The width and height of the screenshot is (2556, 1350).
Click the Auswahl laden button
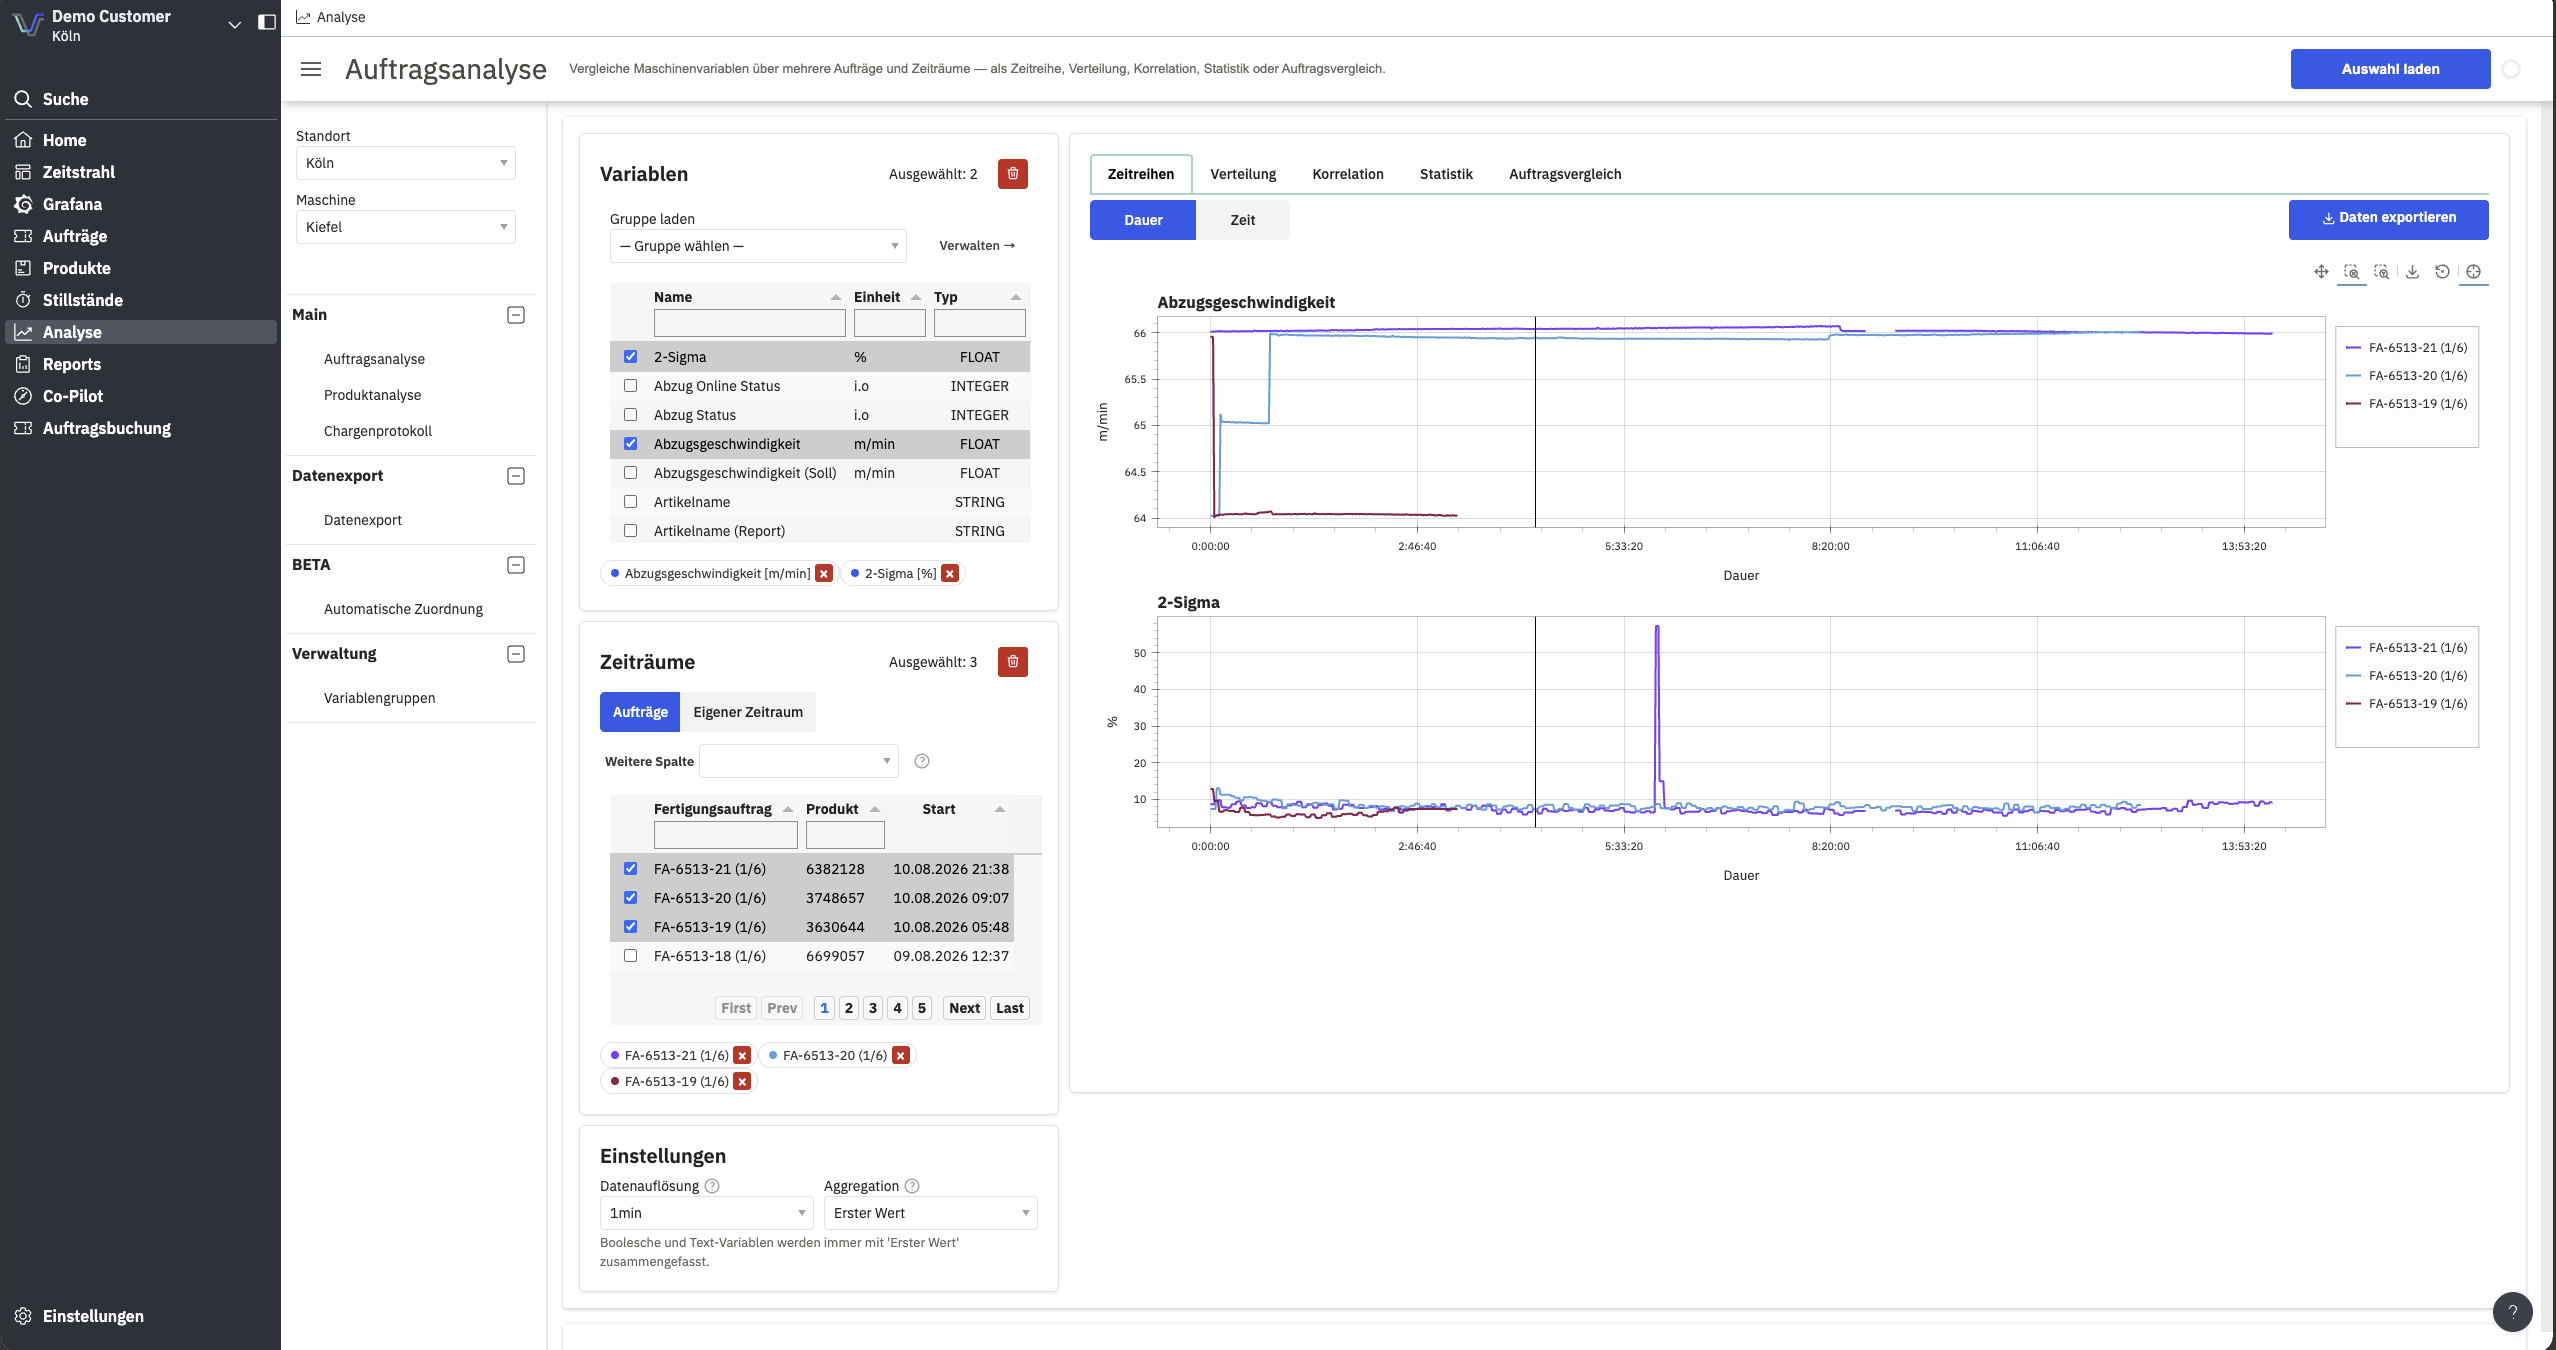(2390, 69)
